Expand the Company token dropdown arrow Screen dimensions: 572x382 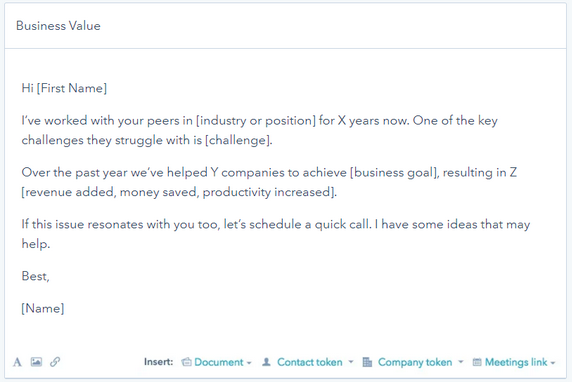point(461,362)
